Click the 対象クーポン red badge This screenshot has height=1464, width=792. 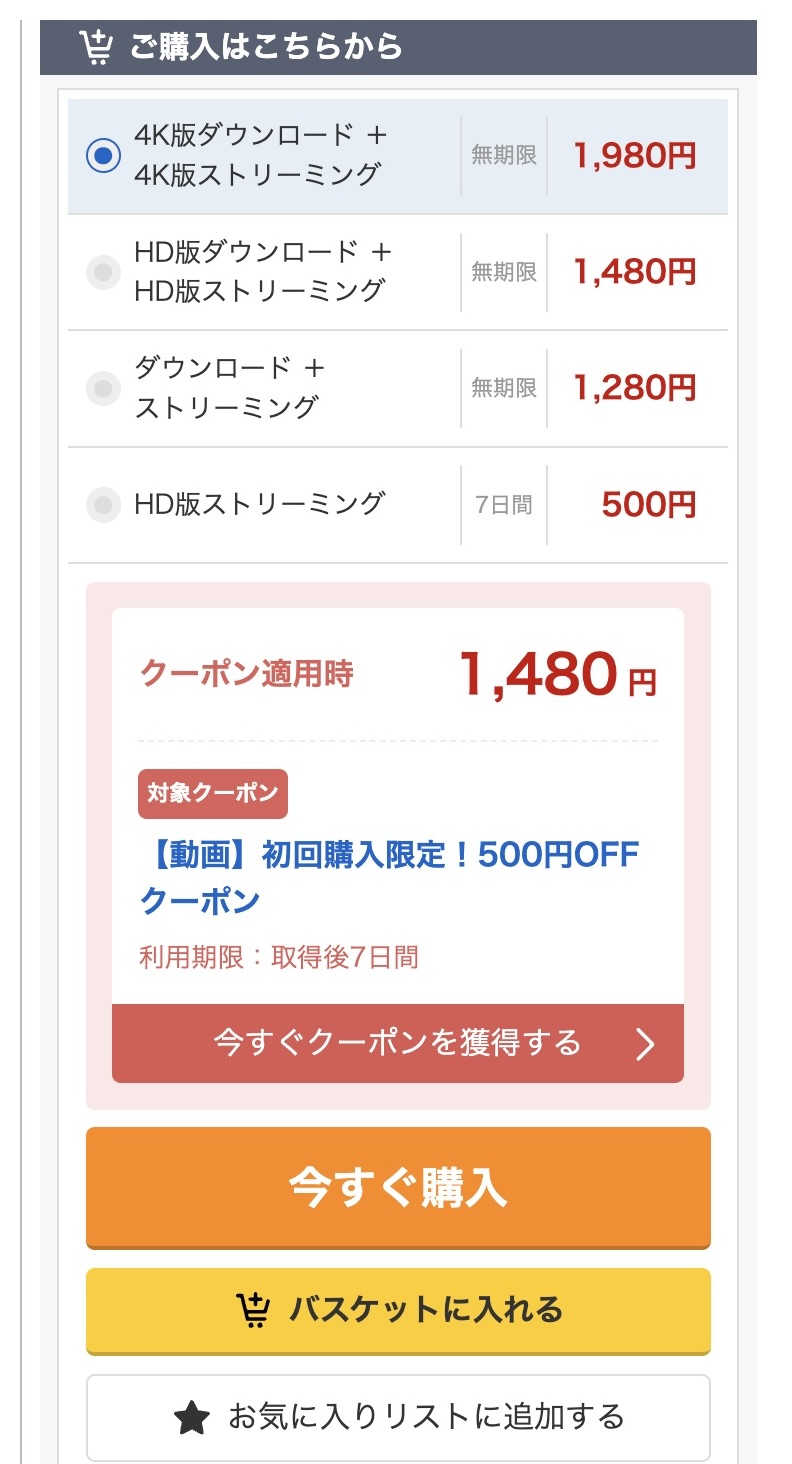(x=212, y=794)
